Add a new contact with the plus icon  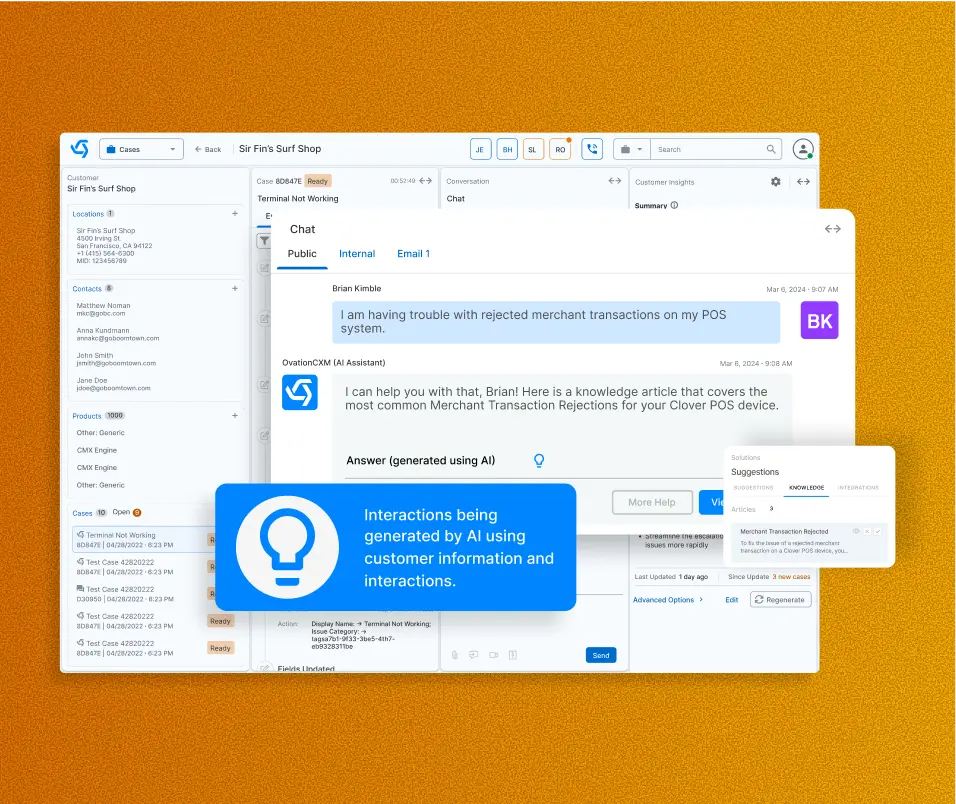[235, 288]
